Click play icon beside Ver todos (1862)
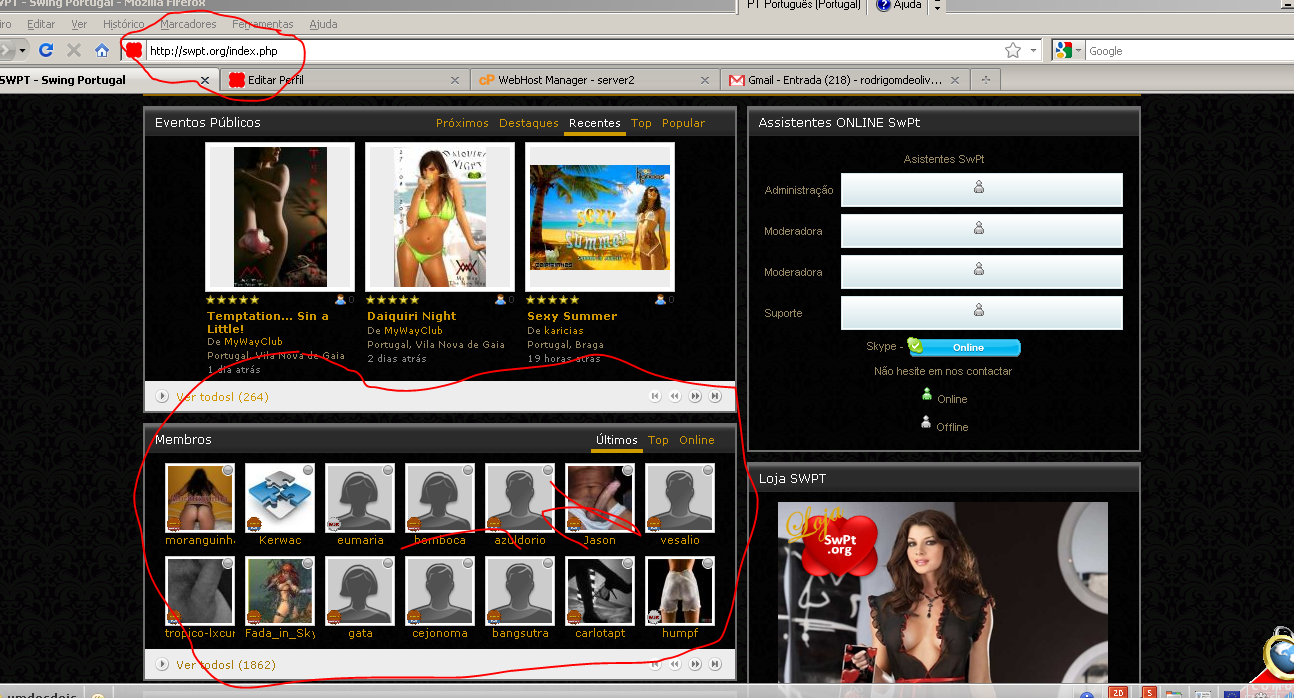Image resolution: width=1294 pixels, height=698 pixels. tap(163, 665)
